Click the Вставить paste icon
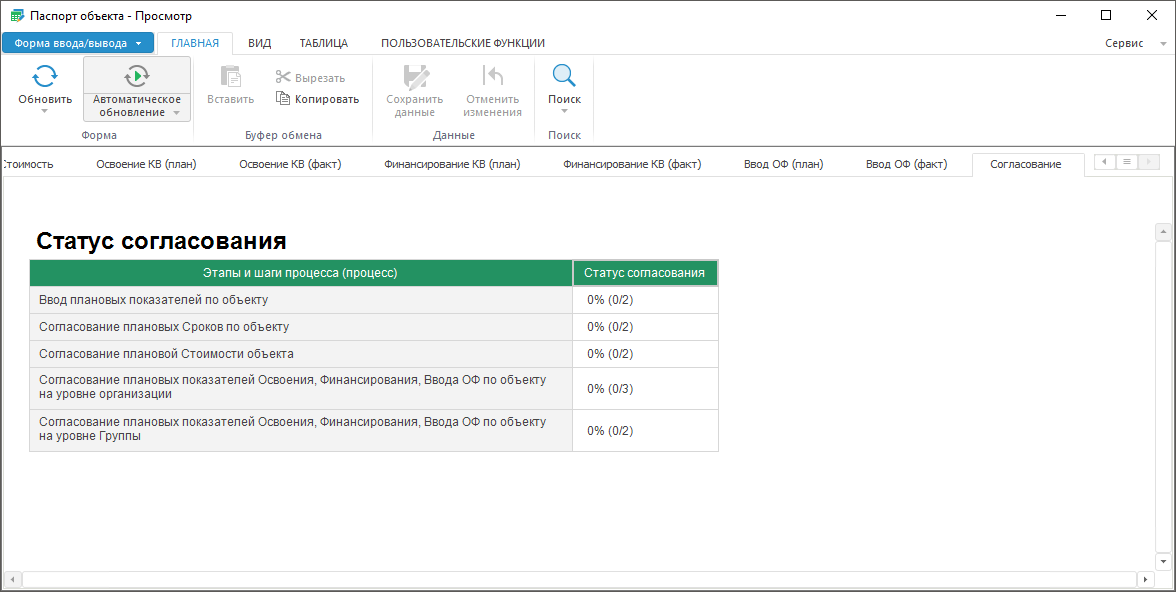Screen dimensions: 1176x592 pos(230,76)
